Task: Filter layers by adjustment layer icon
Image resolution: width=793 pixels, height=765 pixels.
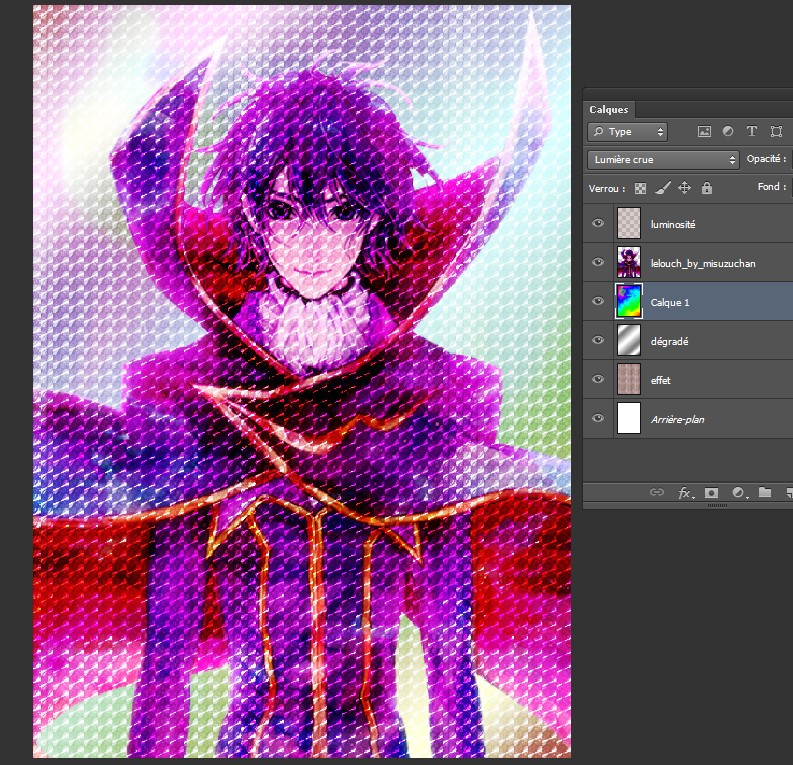Action: [728, 131]
